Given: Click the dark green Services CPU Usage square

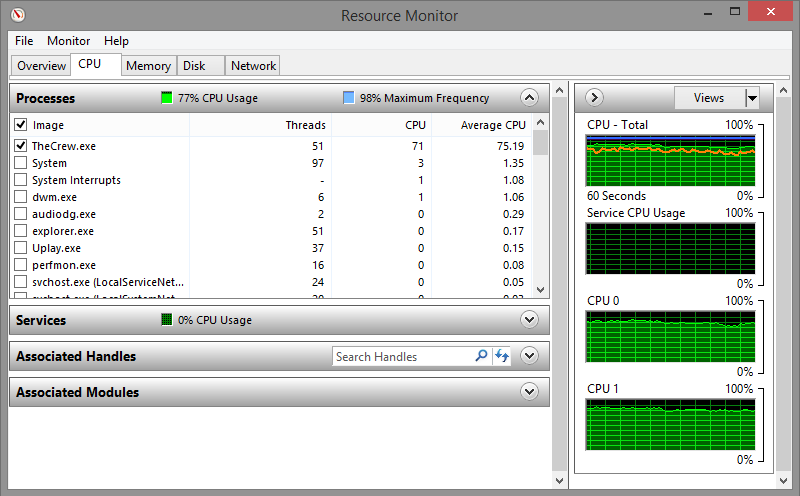Looking at the screenshot, I should [167, 319].
